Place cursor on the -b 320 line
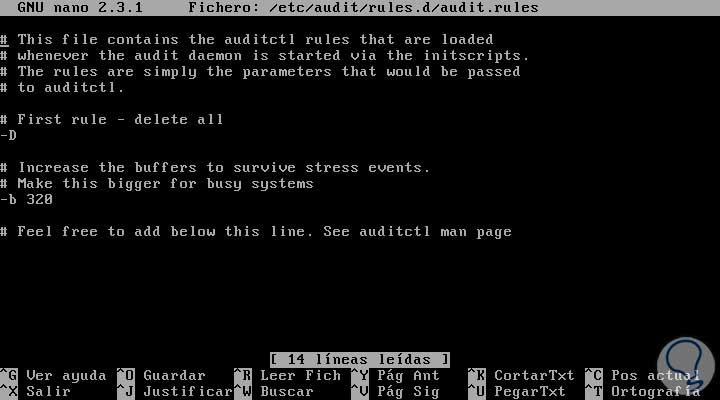This screenshot has width=720, height=400. [x=26, y=199]
